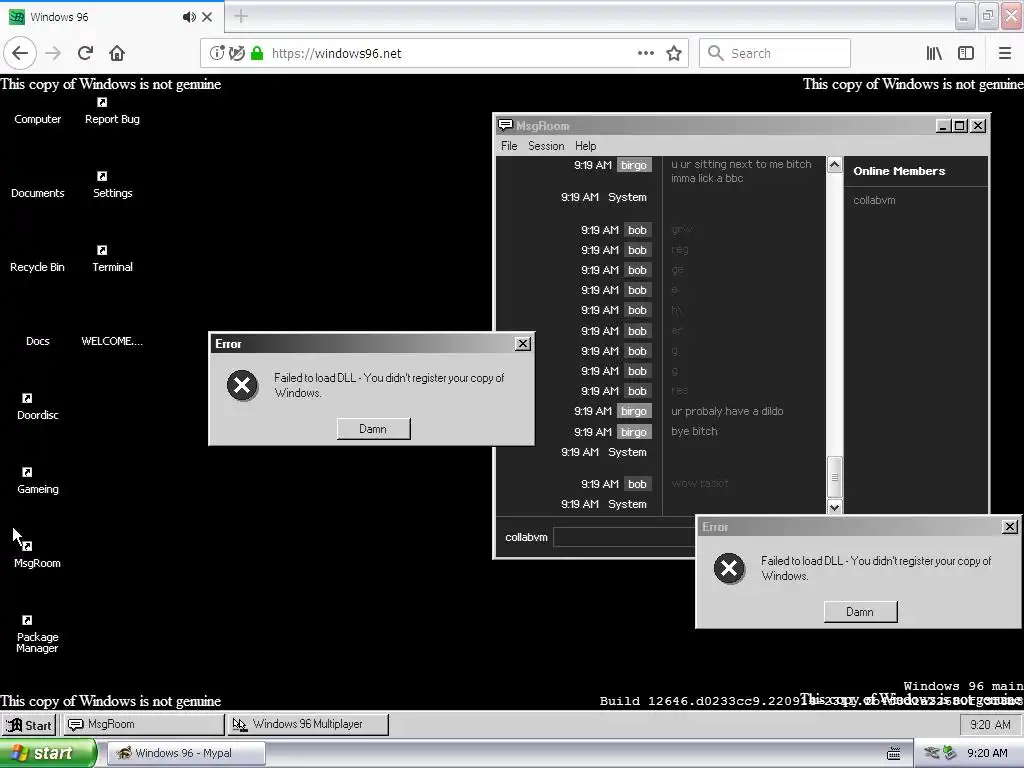Close the Windows 96 browser tab
Image resolution: width=1024 pixels, height=768 pixels.
(x=207, y=17)
